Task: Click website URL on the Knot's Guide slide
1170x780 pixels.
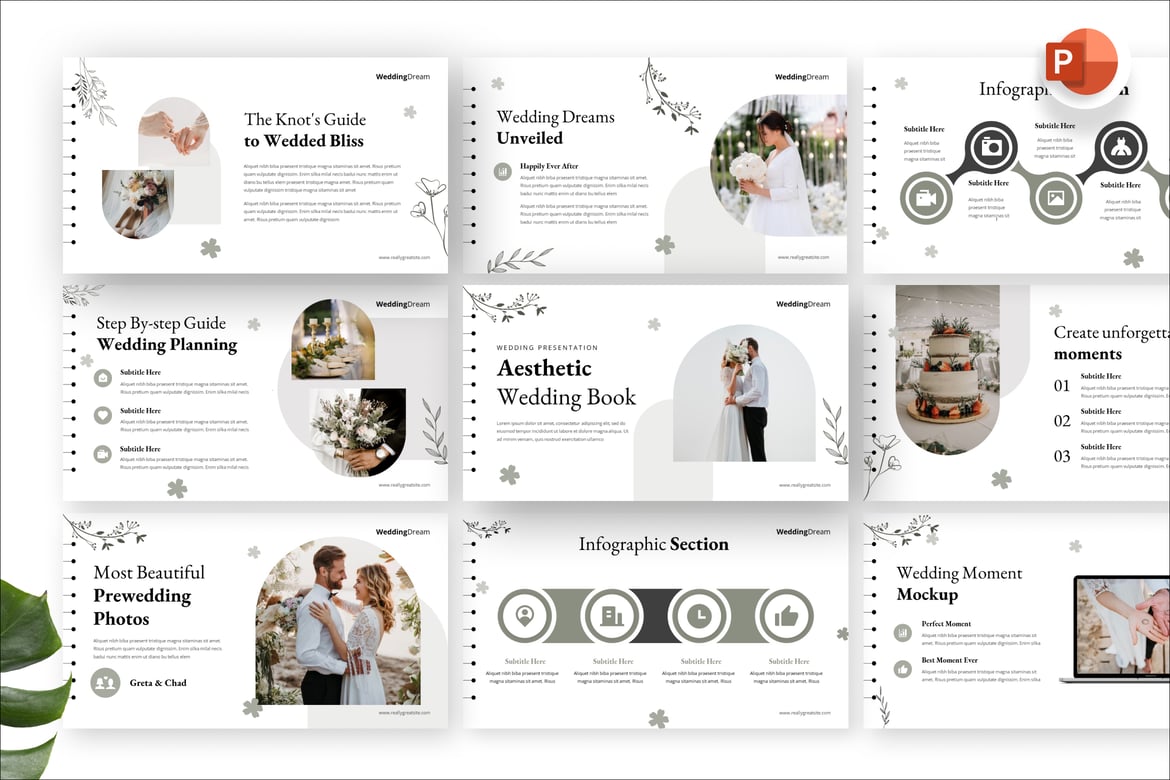Action: click(x=404, y=258)
